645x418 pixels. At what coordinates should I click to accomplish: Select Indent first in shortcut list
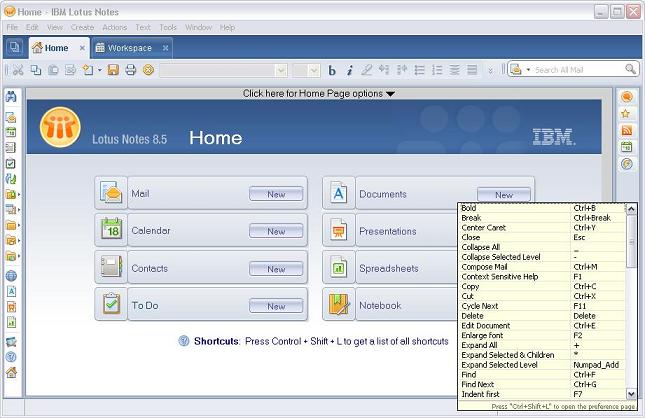(542, 394)
